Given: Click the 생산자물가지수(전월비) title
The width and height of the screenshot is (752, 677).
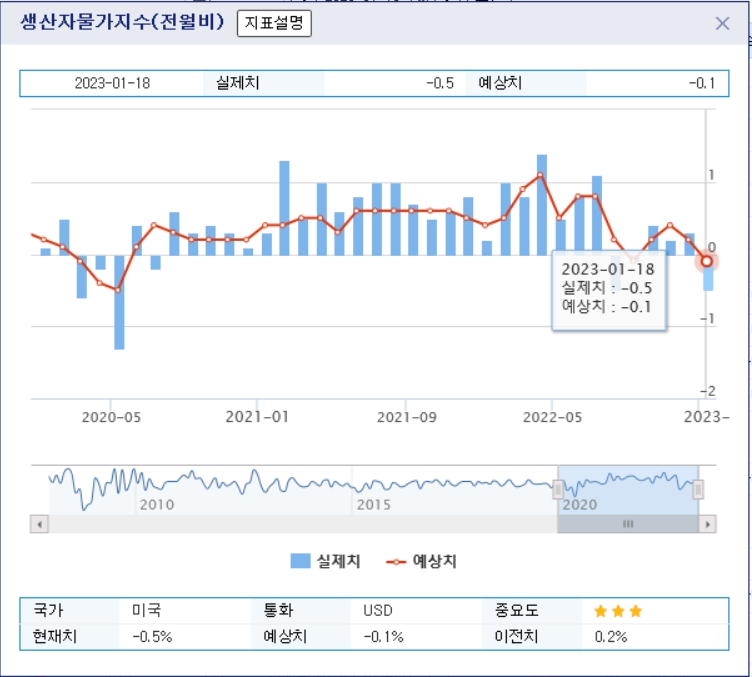Looking at the screenshot, I should [x=122, y=22].
